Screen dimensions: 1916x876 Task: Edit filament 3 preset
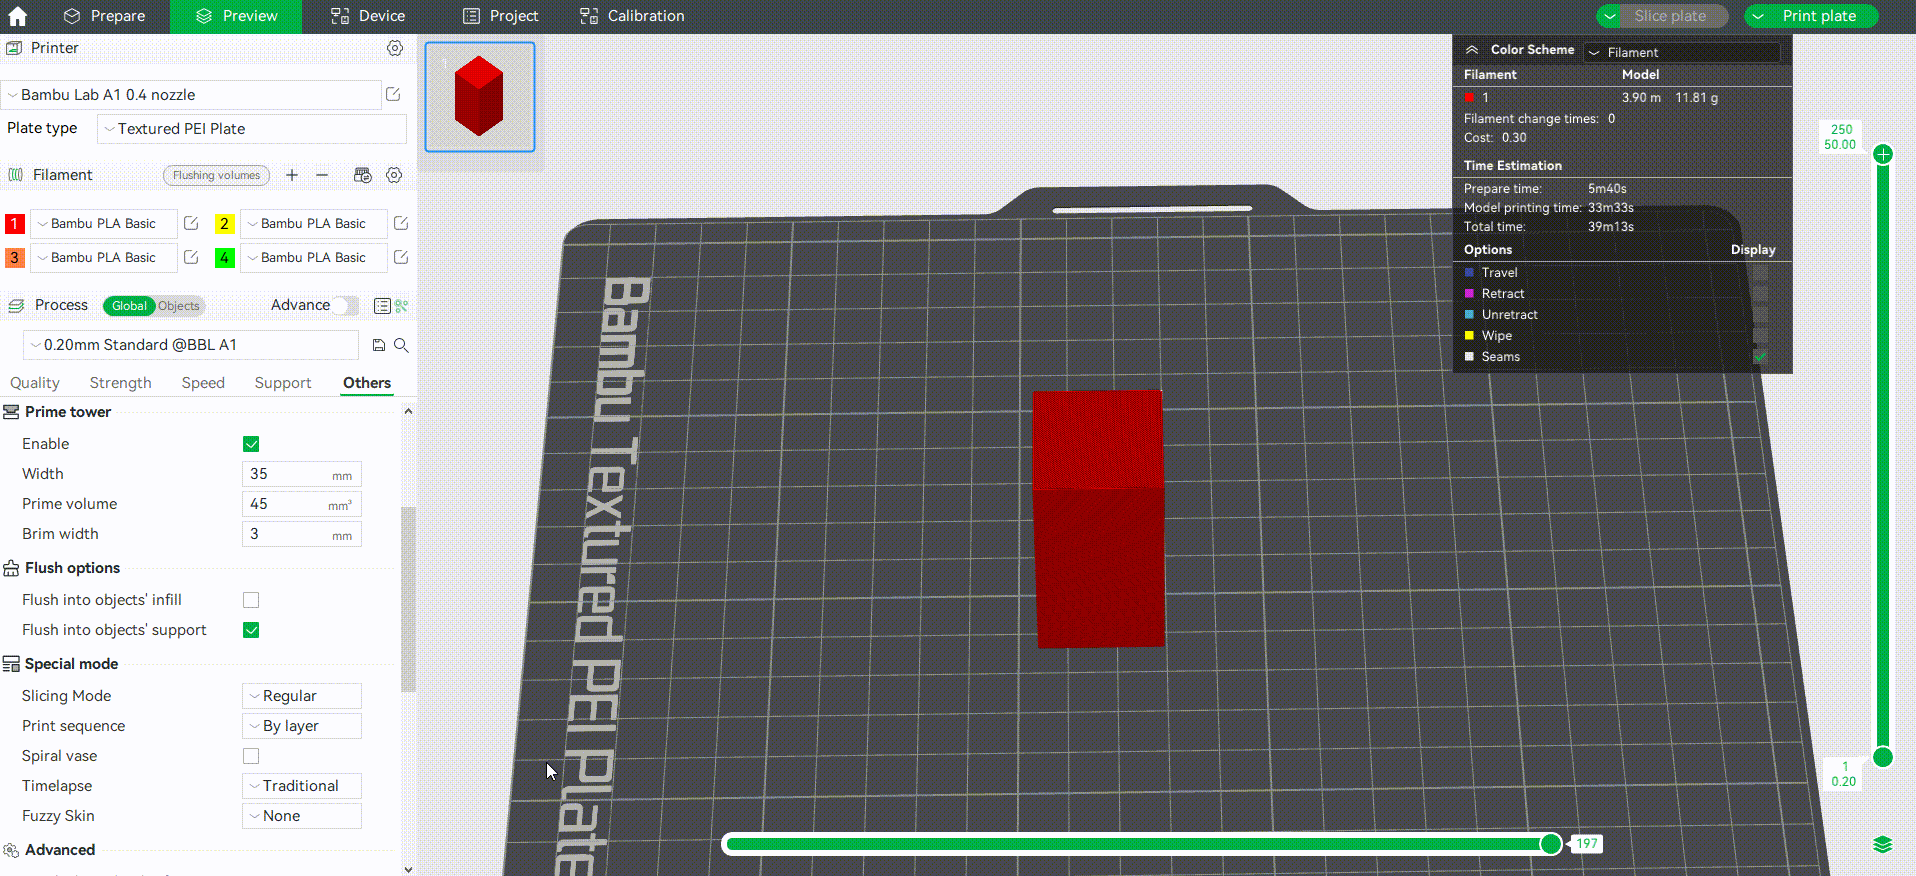[x=191, y=257]
